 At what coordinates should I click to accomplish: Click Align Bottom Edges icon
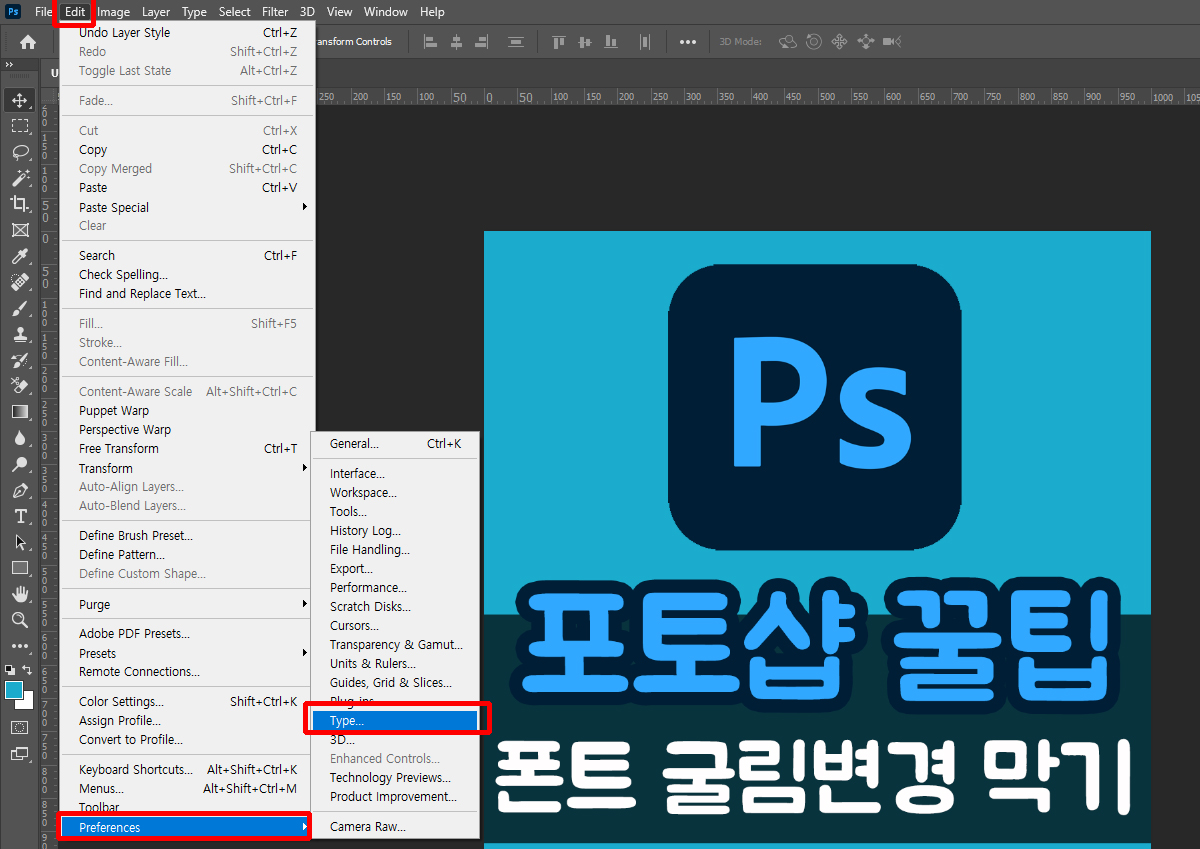611,42
